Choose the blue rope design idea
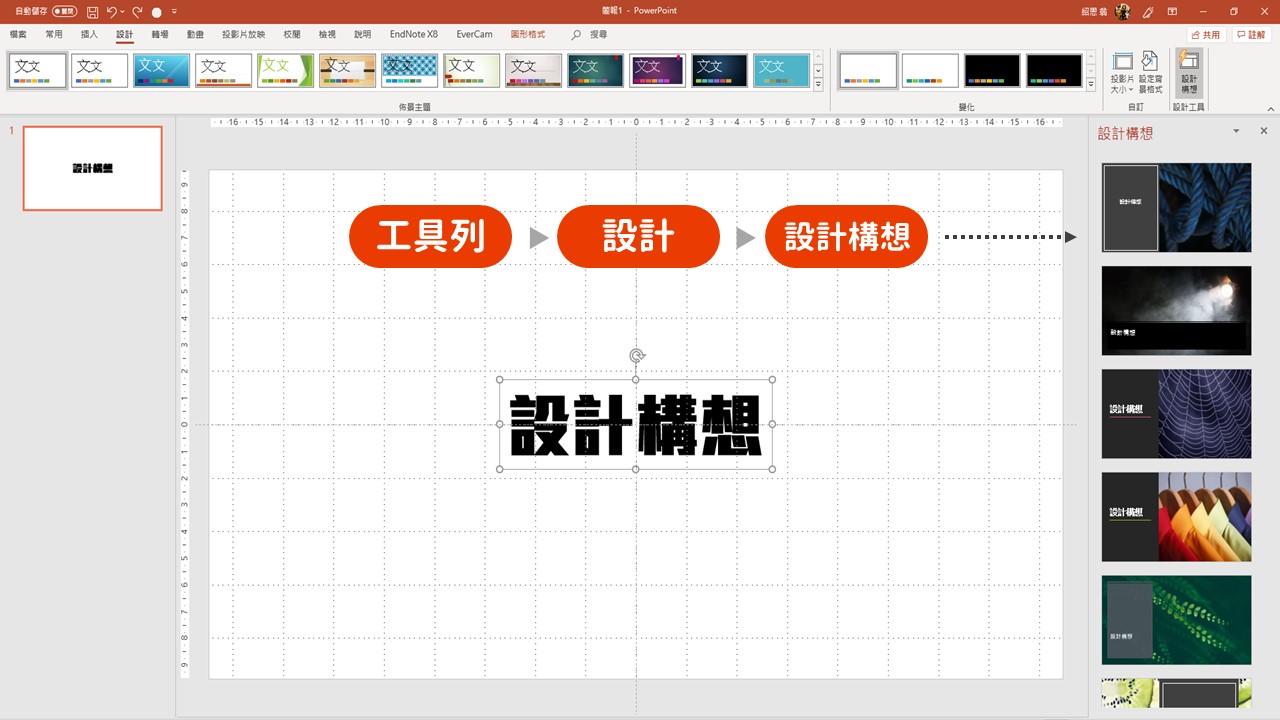1280x720 pixels. (1176, 207)
